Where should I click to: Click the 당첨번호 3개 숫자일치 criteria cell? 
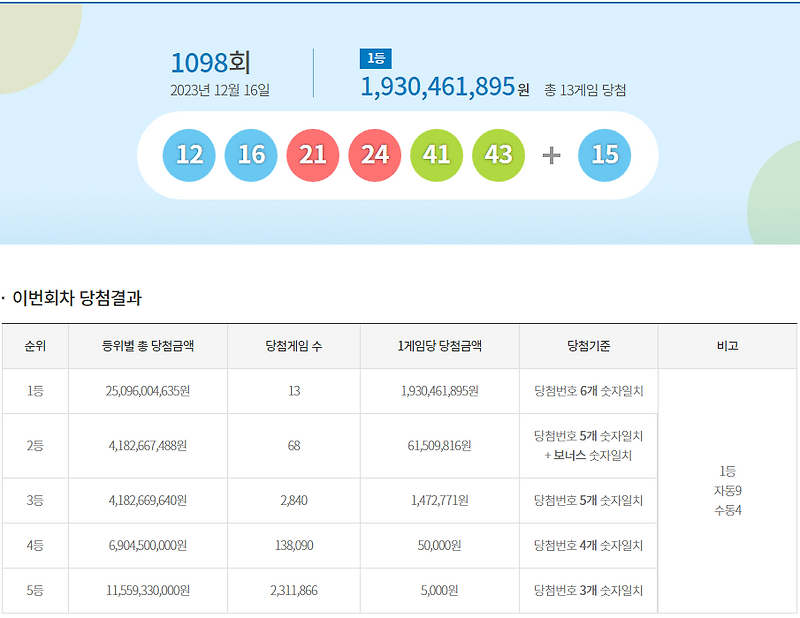point(589,590)
